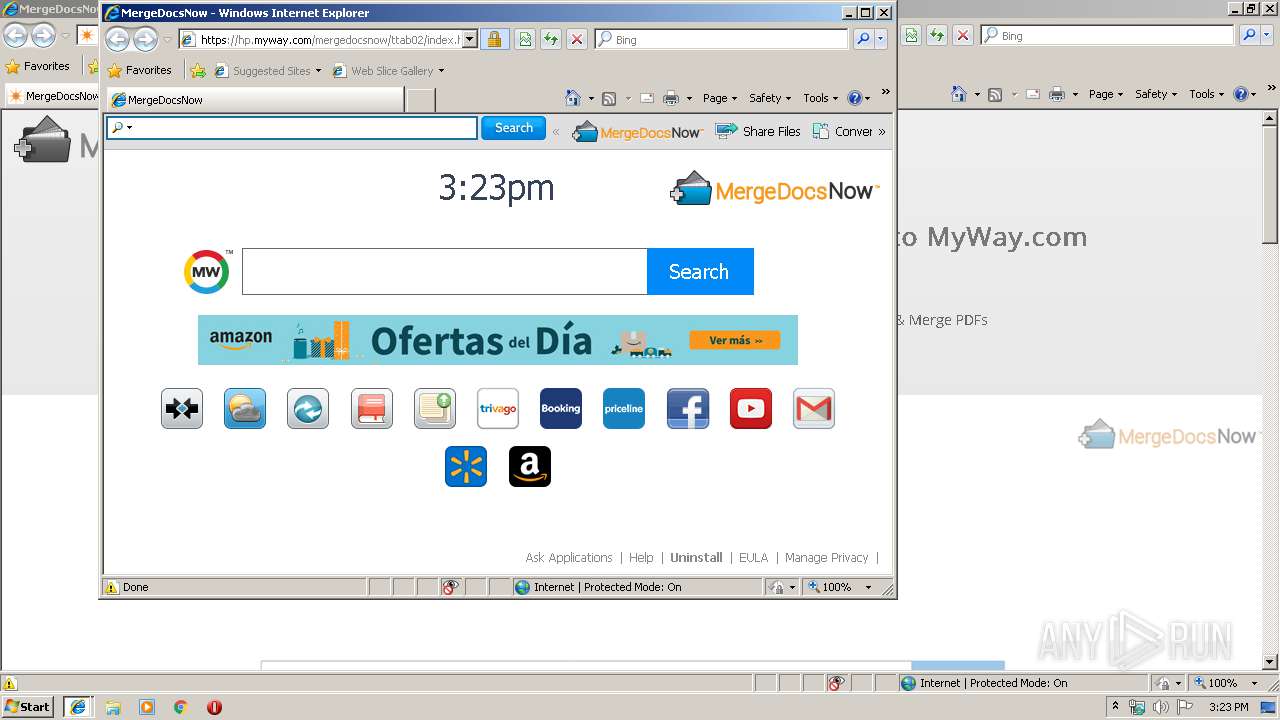Open the Web Slice Gallery dropdown arrow
Viewport: 1280px width, 720px height.
point(441,71)
